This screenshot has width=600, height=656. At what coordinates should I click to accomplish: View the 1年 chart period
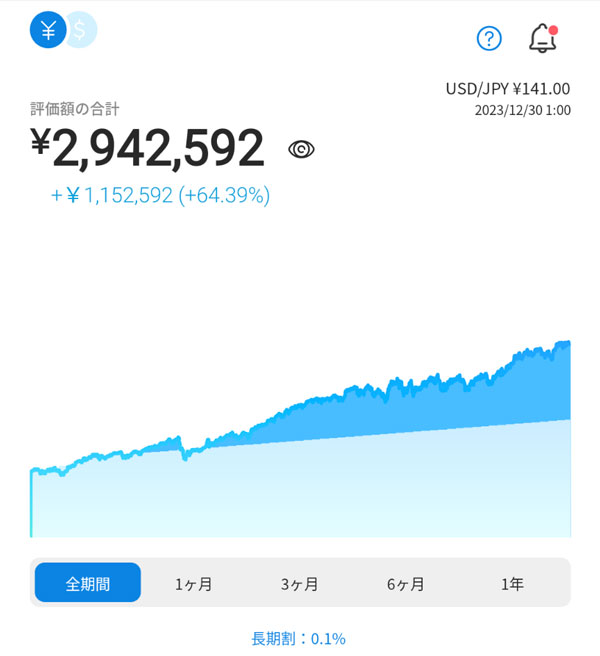[x=512, y=583]
